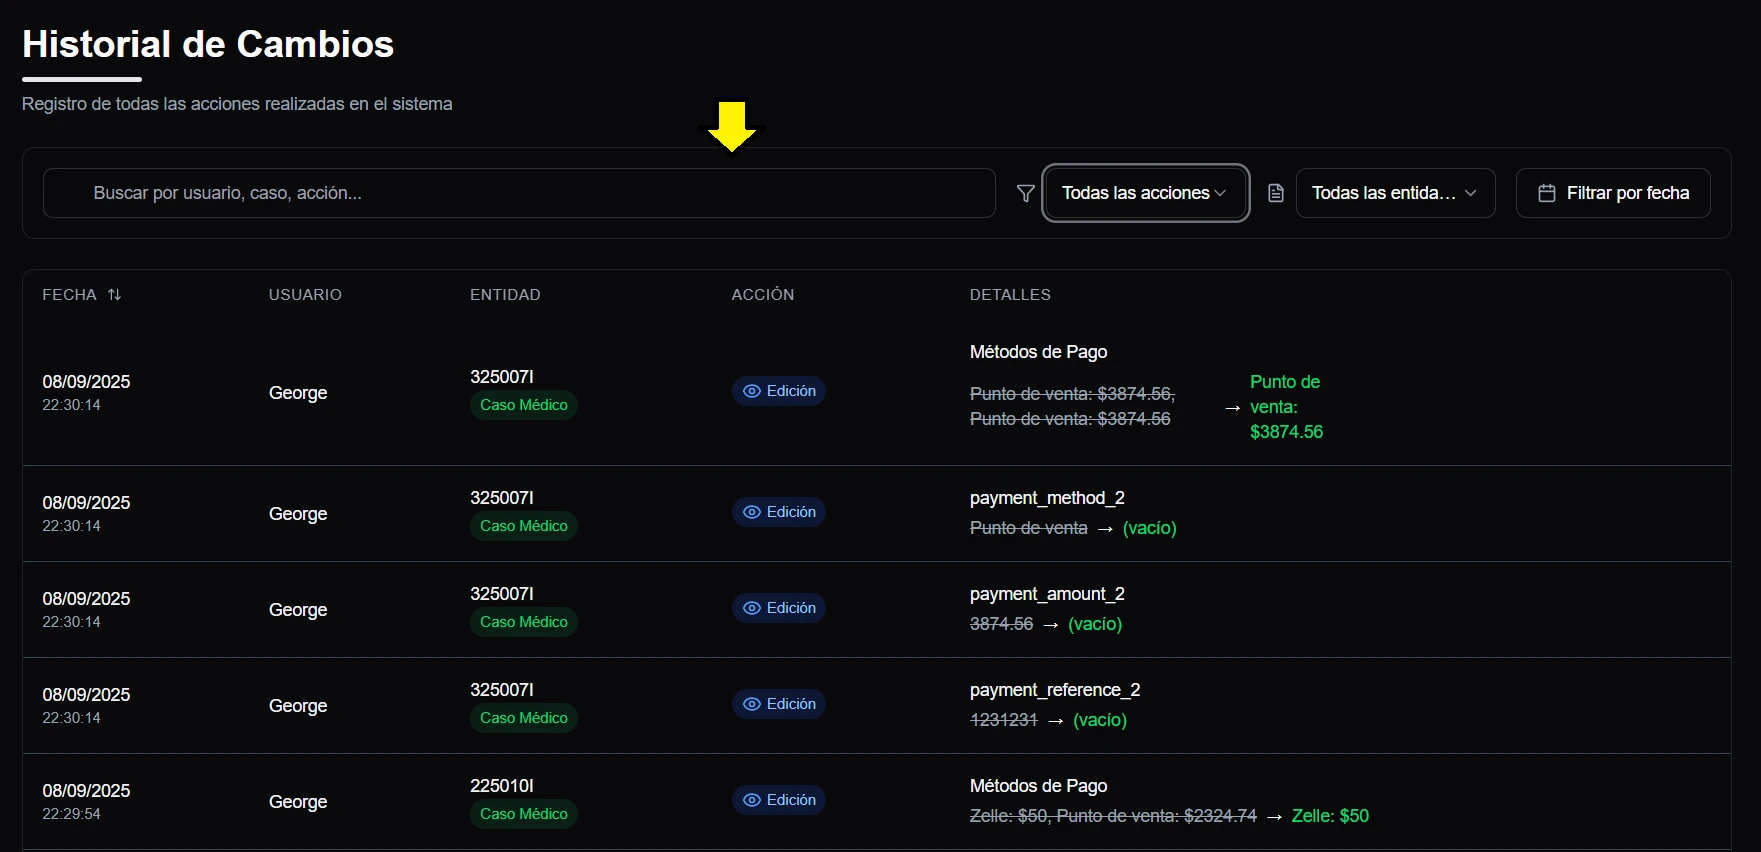Click chevron arrow of Todas las acciones
The width and height of the screenshot is (1761, 852).
coord(1221,193)
